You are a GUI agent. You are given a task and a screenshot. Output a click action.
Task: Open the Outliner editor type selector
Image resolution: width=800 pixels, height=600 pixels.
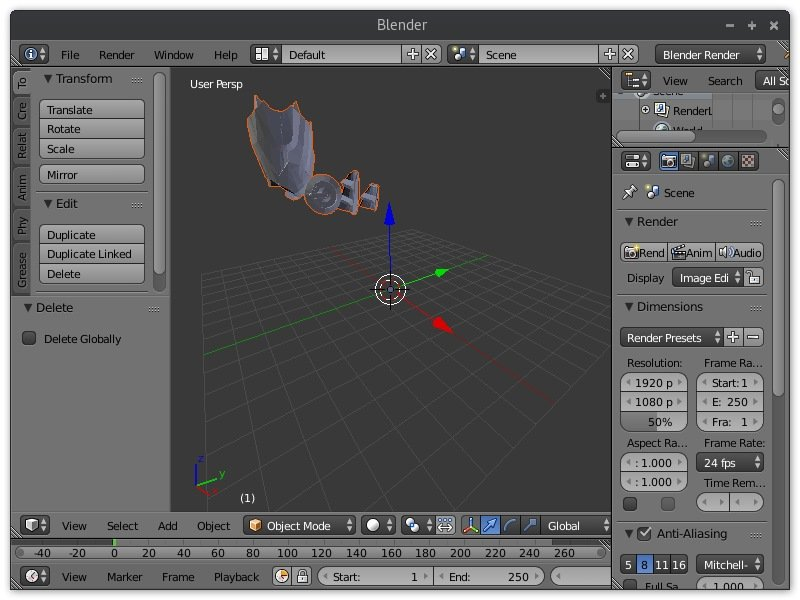coord(636,81)
